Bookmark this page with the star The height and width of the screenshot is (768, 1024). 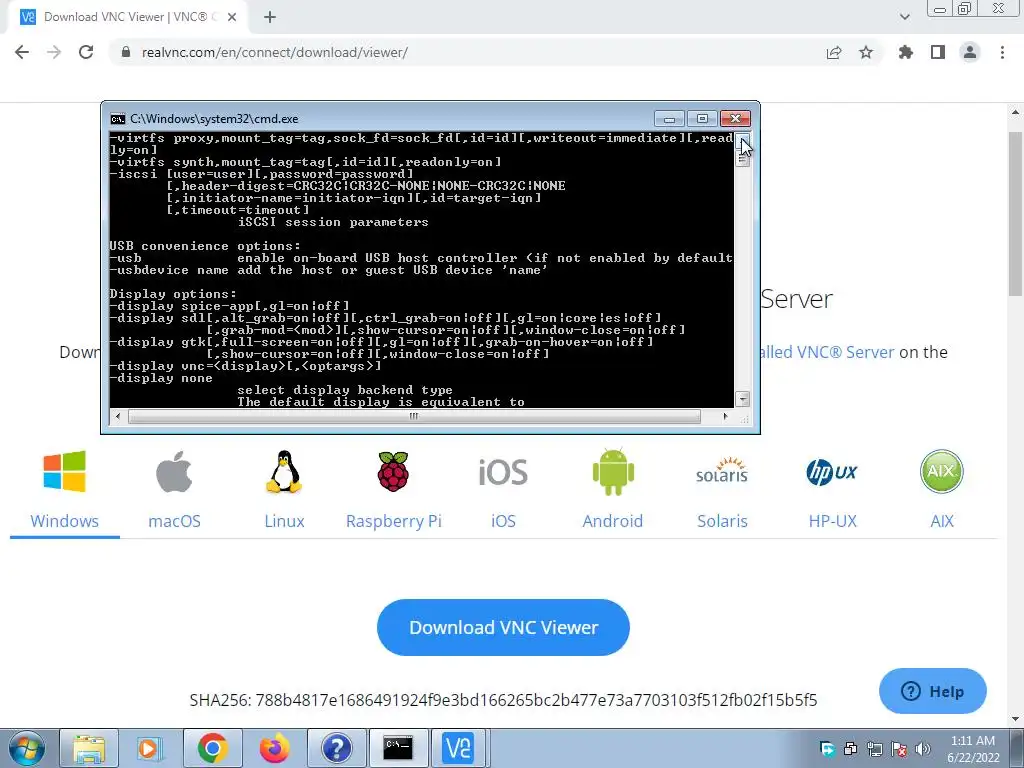pyautogui.click(x=866, y=52)
